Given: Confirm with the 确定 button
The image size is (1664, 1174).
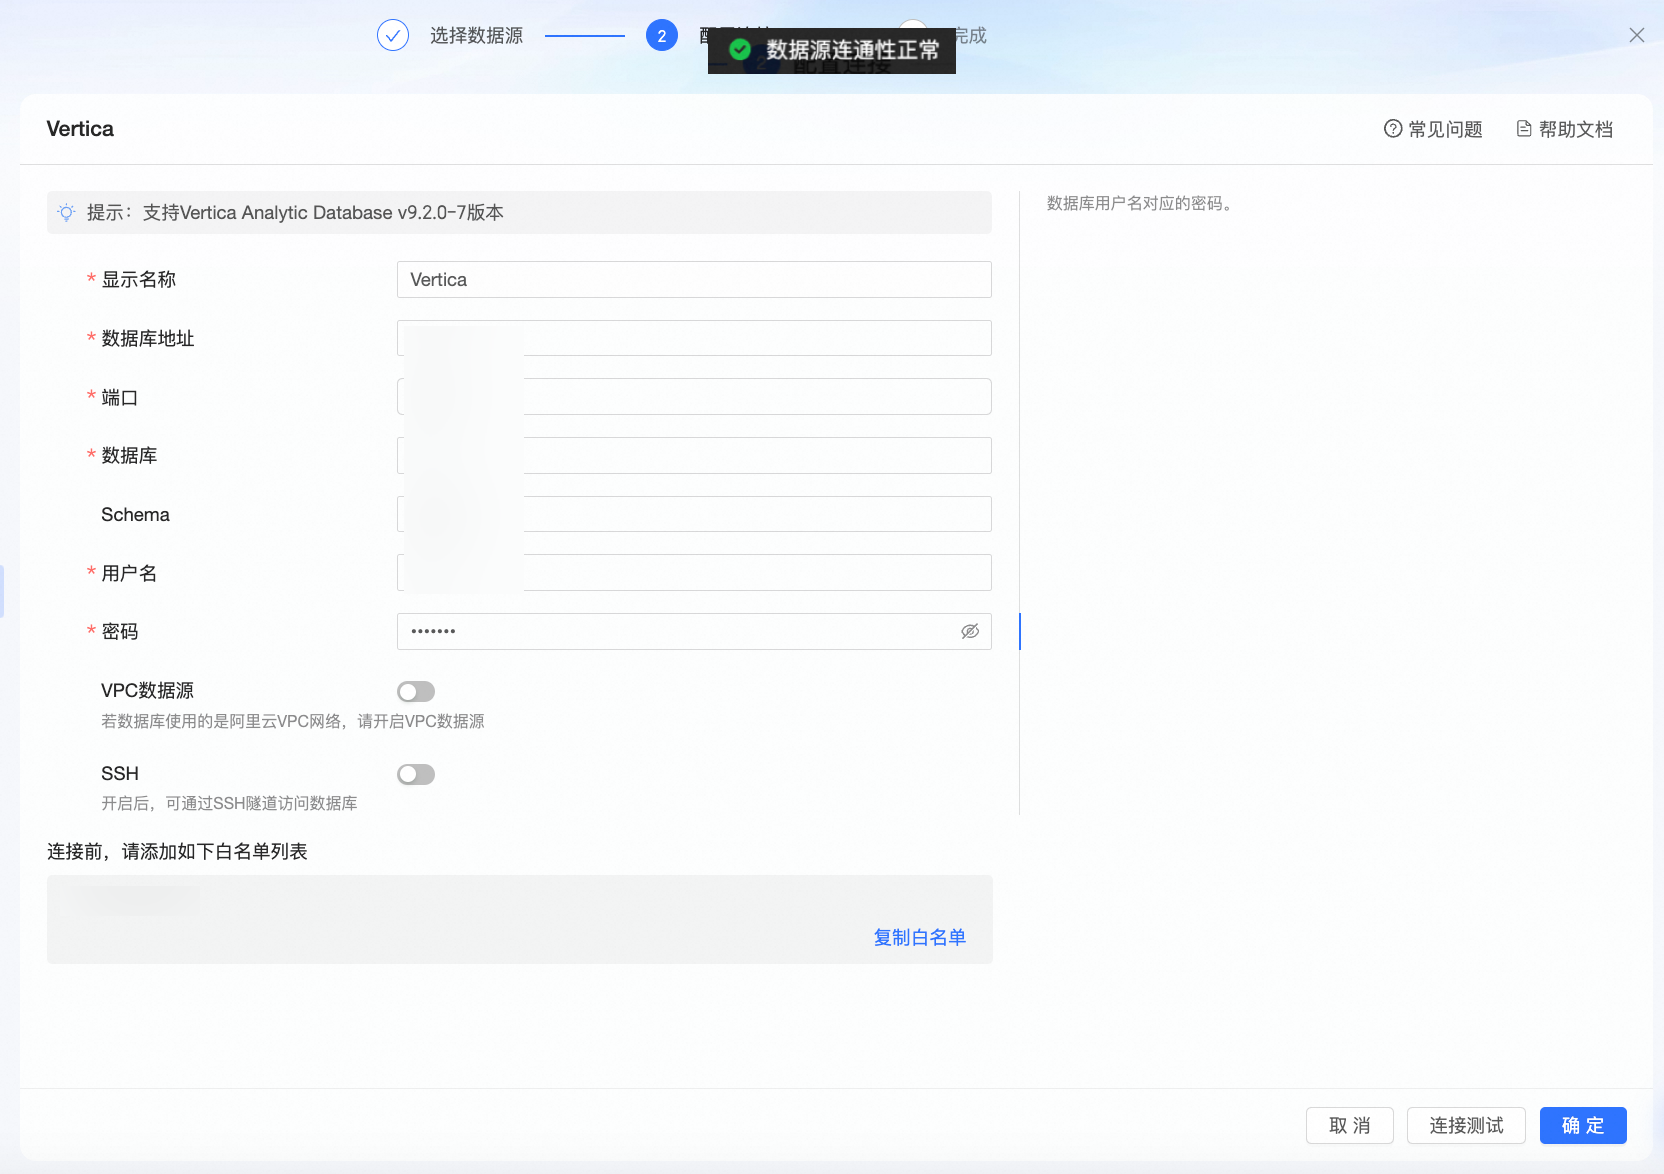Looking at the screenshot, I should tap(1583, 1125).
